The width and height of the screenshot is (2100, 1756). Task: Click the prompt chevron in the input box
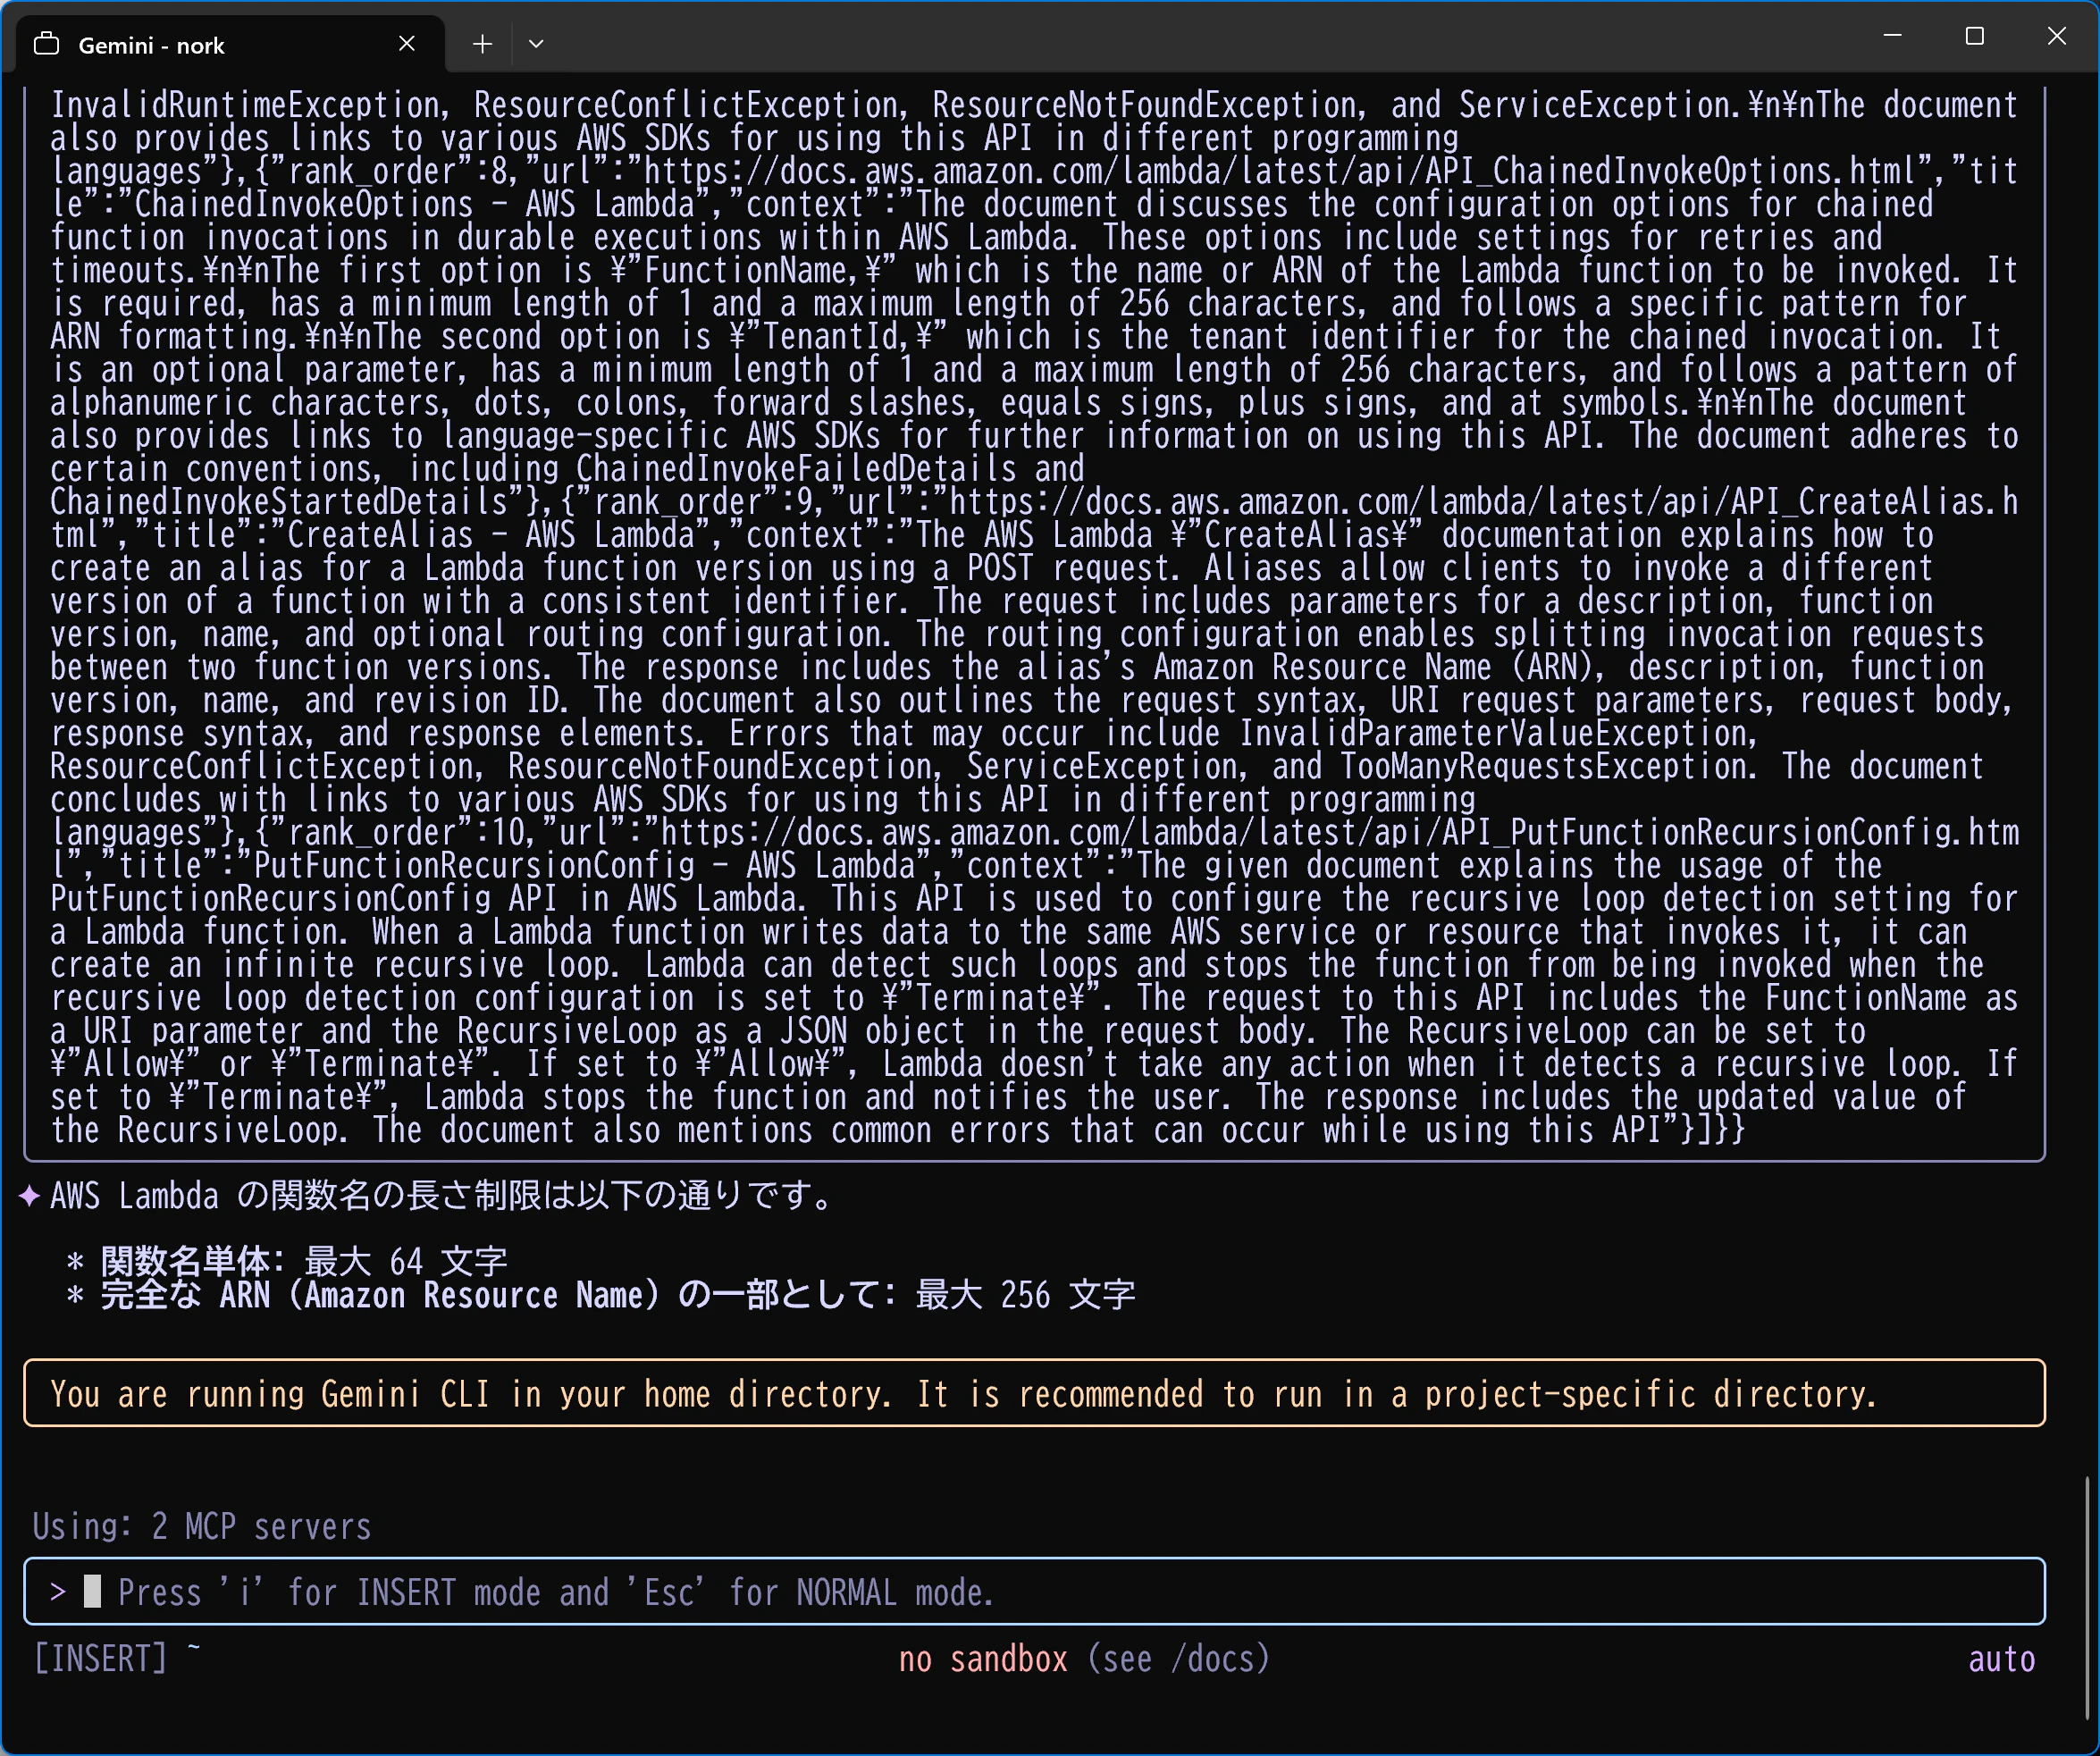(x=58, y=1592)
